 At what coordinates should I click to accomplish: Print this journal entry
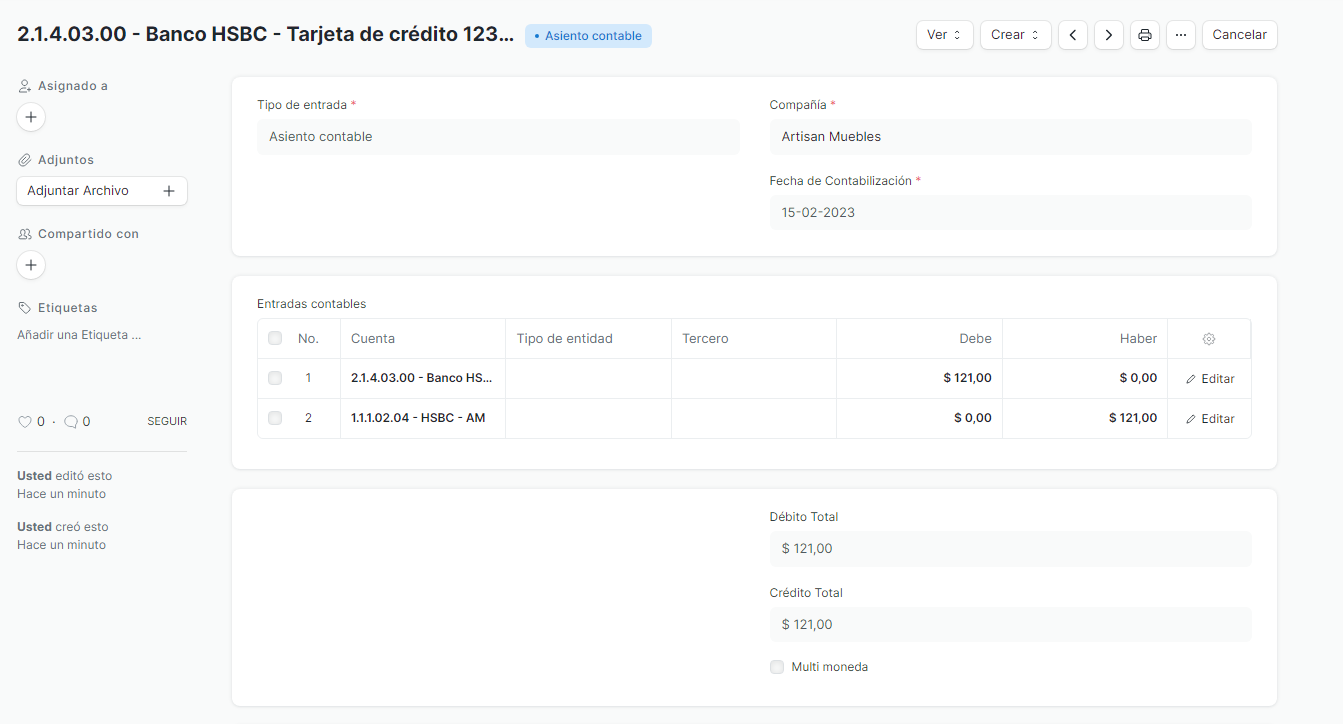click(1144, 35)
